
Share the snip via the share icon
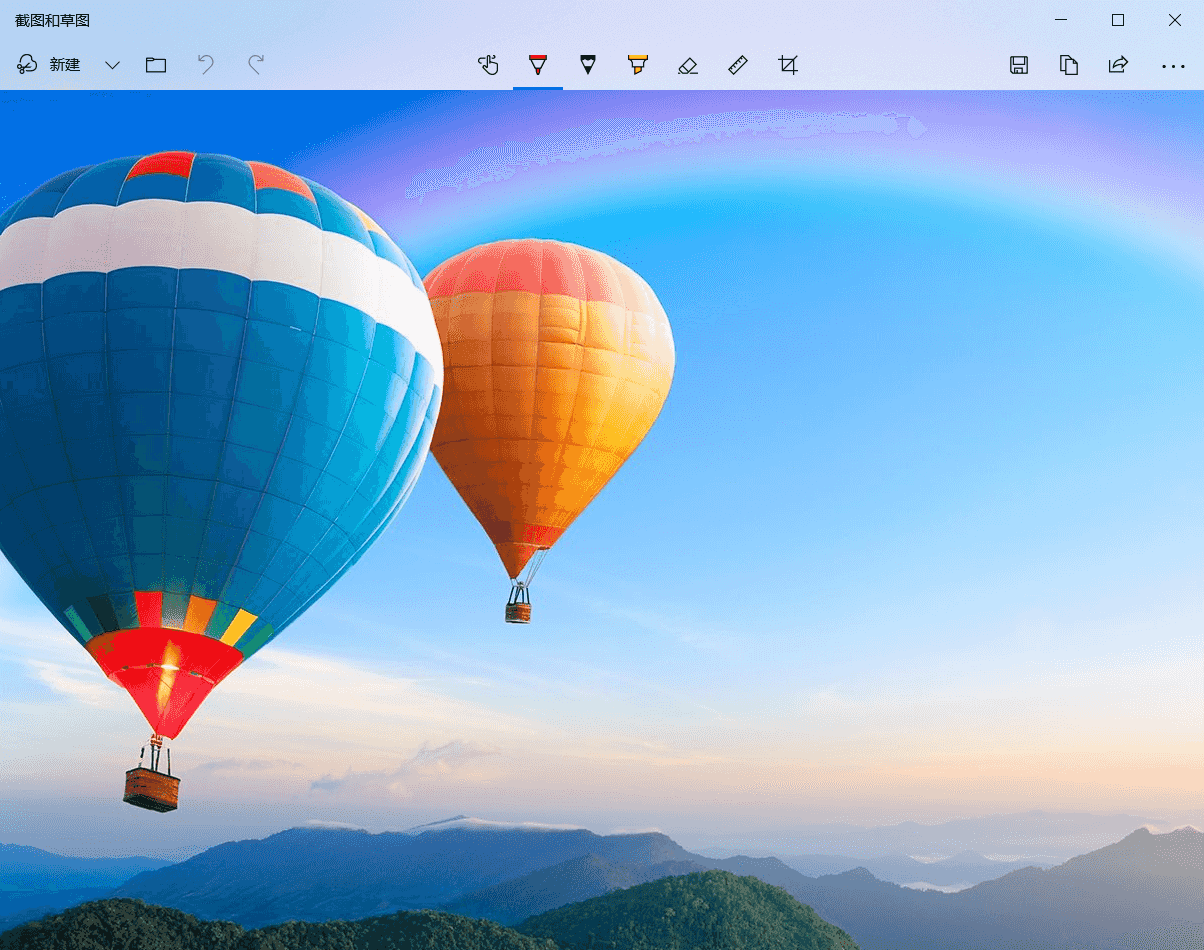point(1118,66)
